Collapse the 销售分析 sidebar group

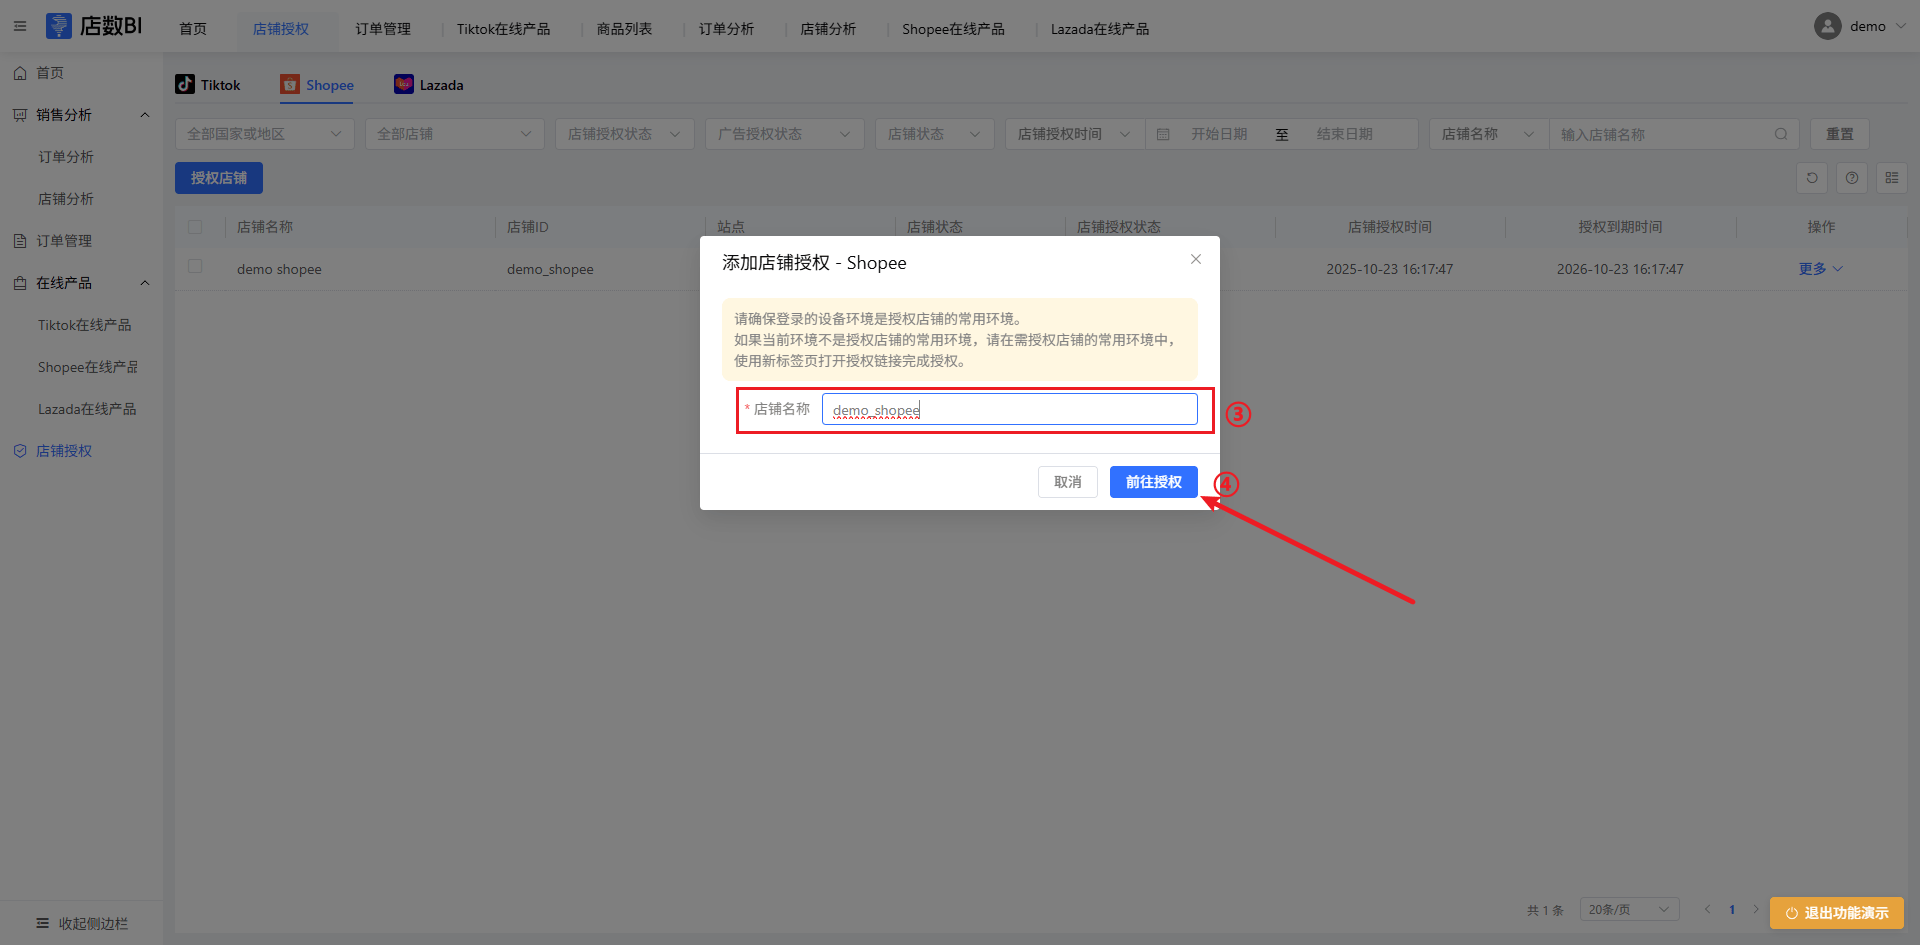(x=145, y=115)
